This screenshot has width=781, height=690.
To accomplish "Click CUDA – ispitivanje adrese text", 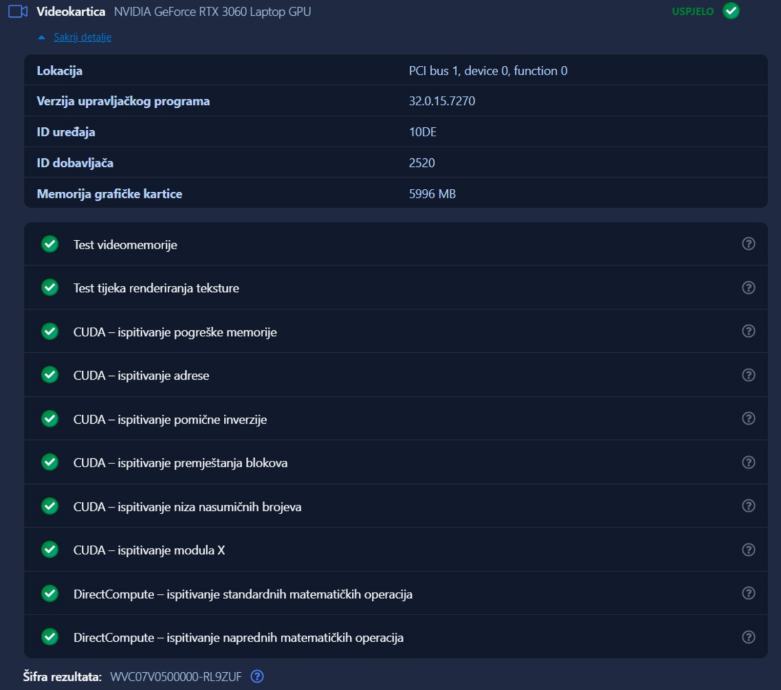I will [141, 375].
